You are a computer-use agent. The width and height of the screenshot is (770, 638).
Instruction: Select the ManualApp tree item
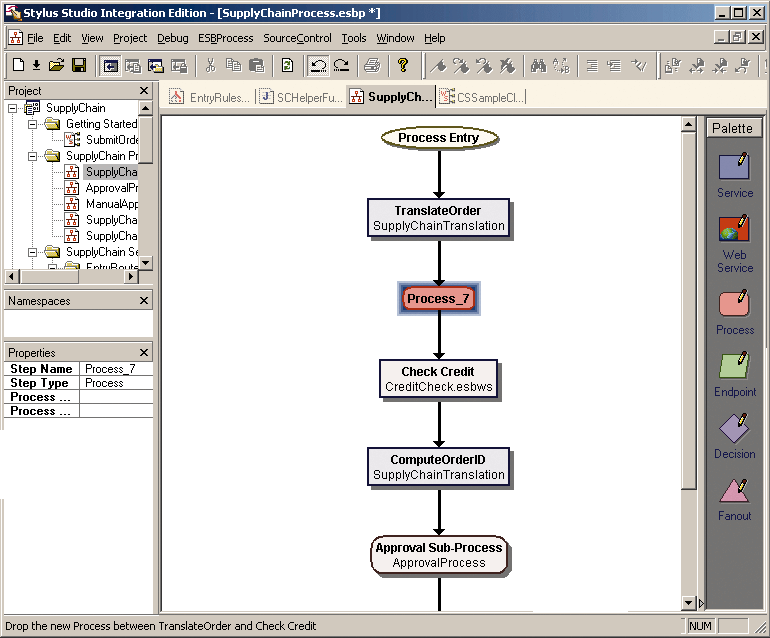102,204
